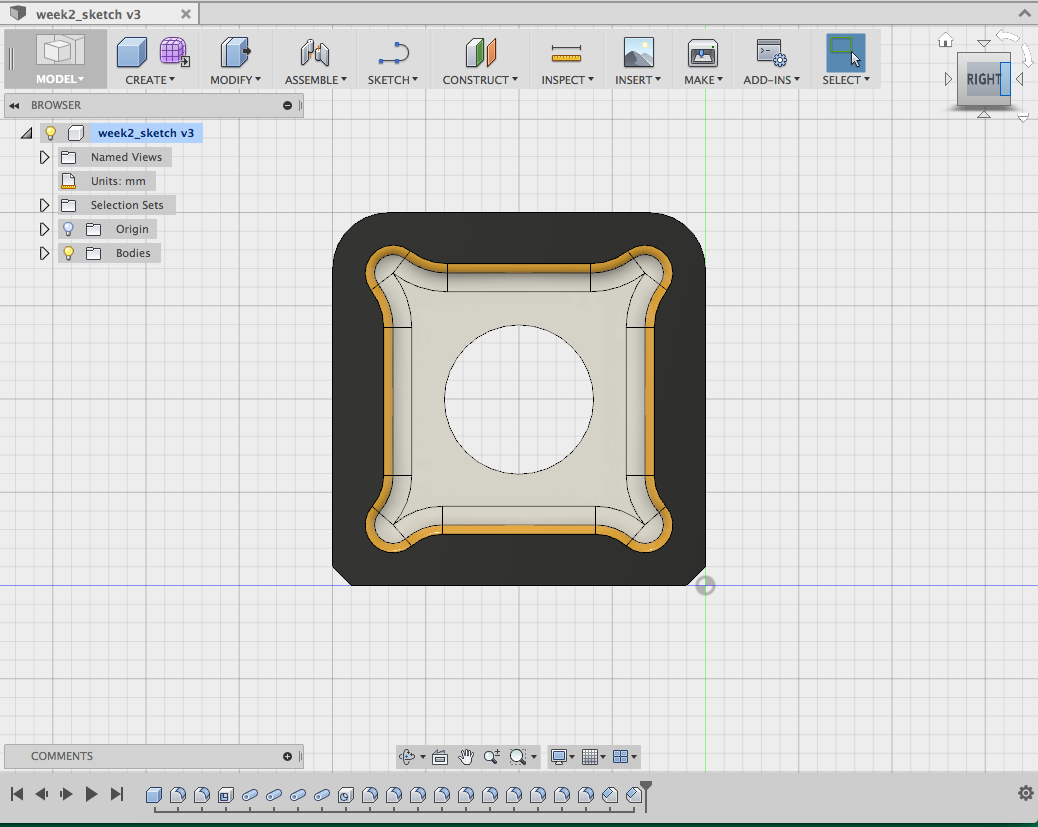Click the RIGHT face on the ViewCube
1038x827 pixels.
pos(982,79)
